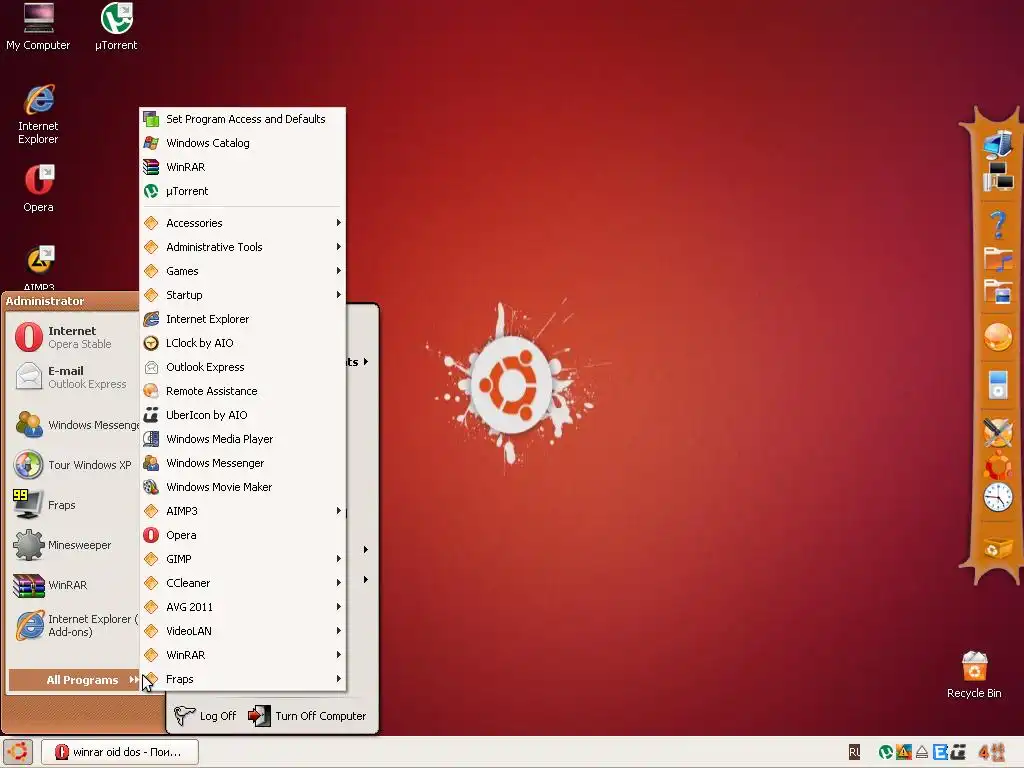Image resolution: width=1024 pixels, height=768 pixels.
Task: Open Windows Catalog in the programs list
Action: coord(242,143)
